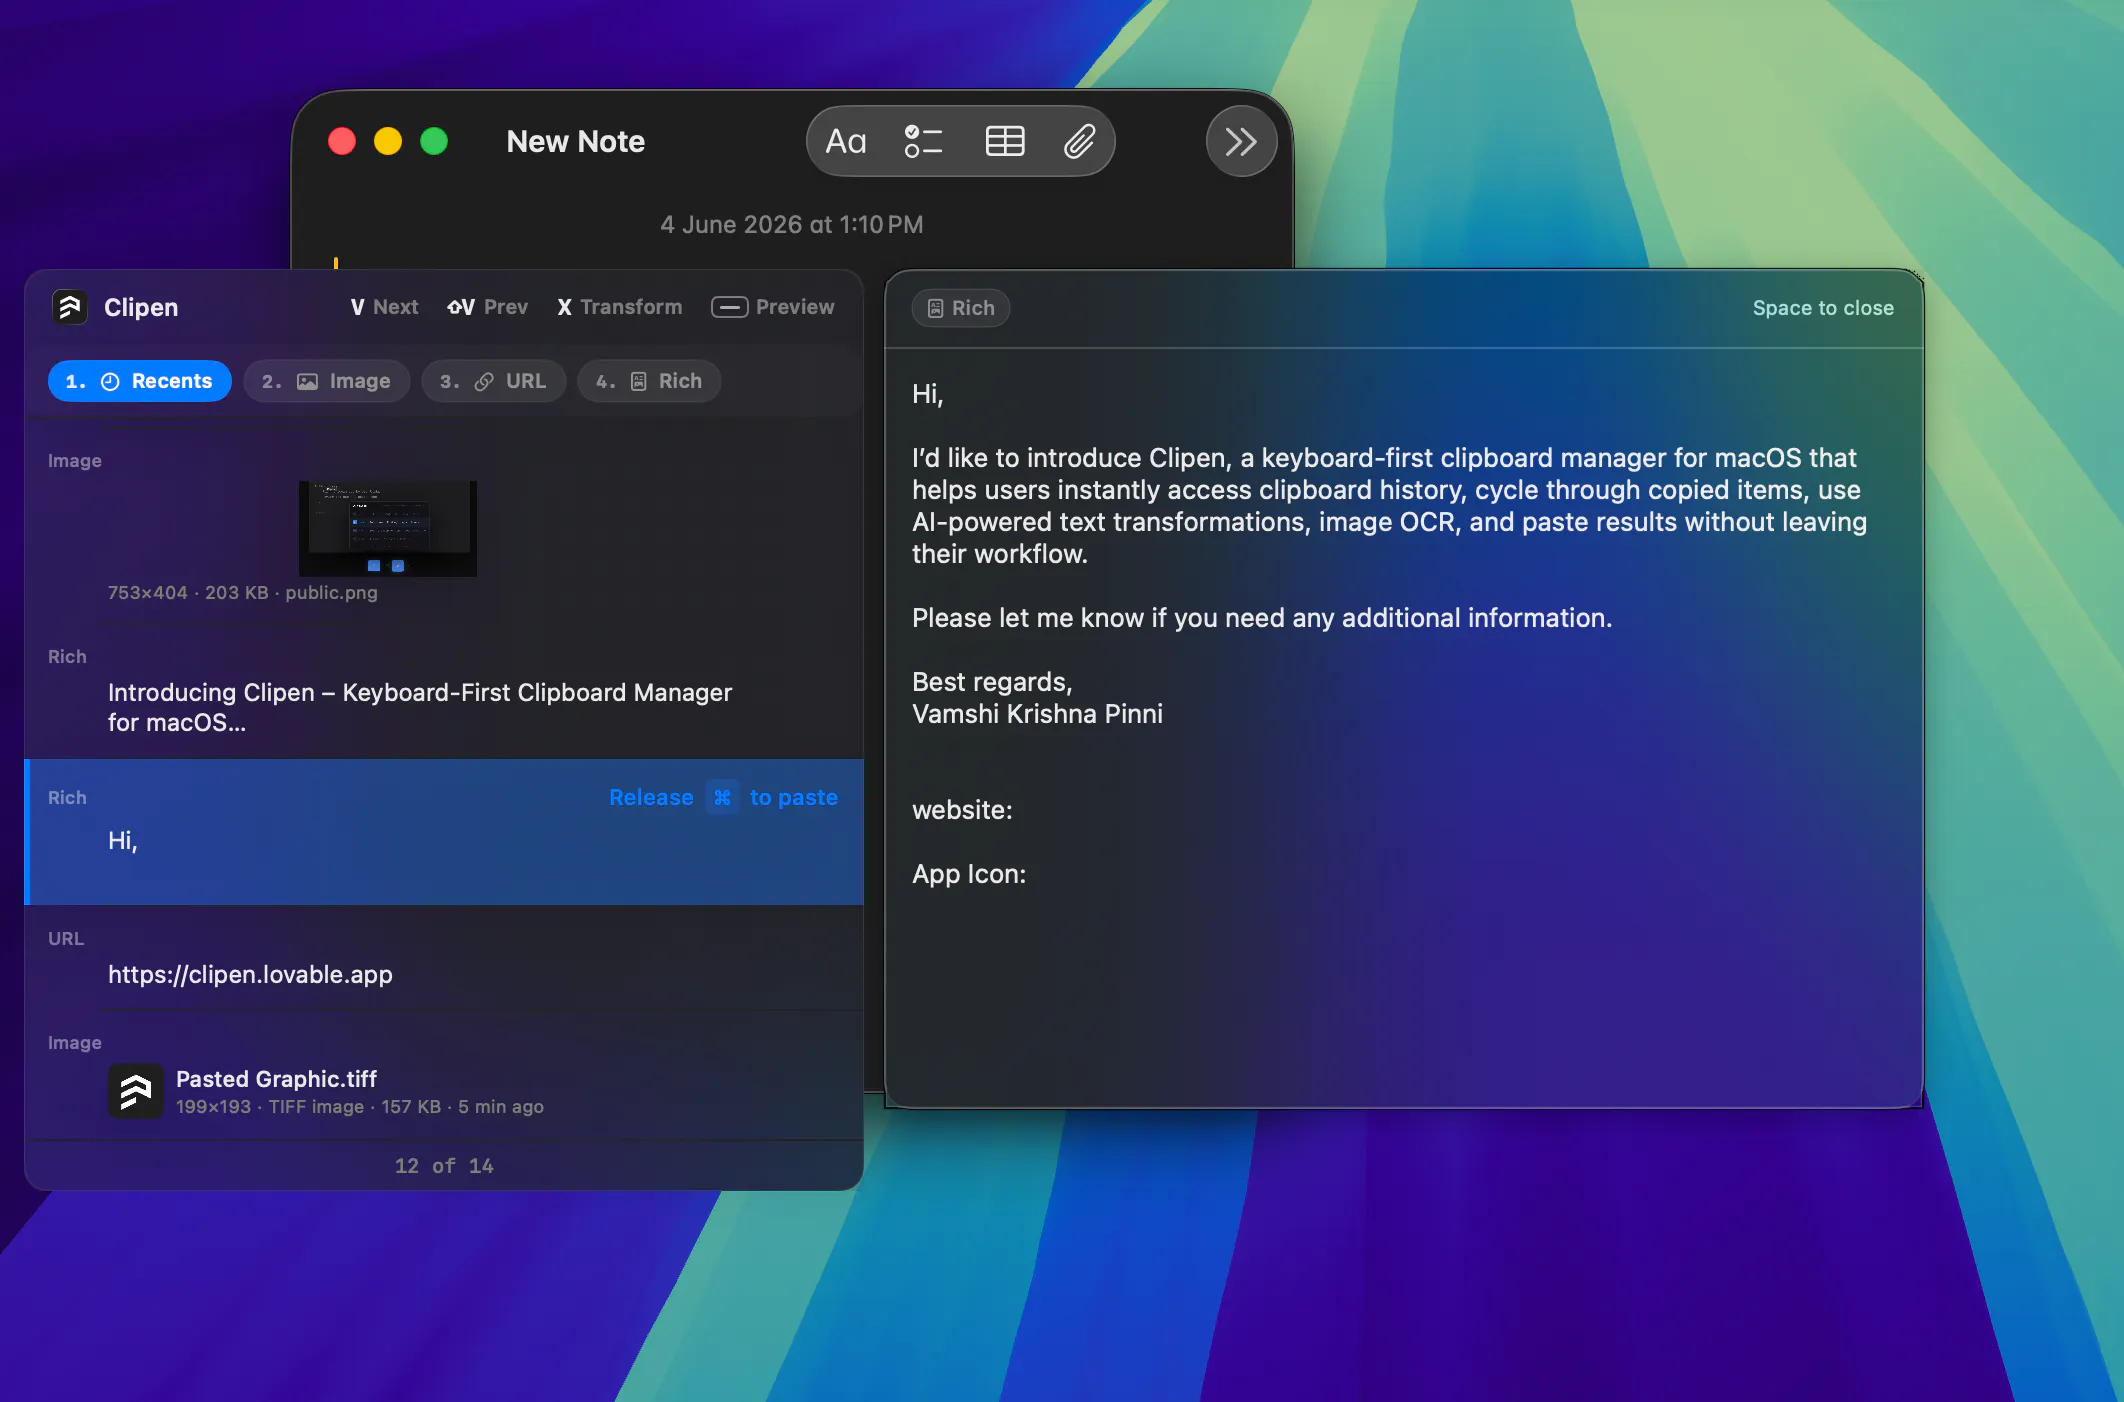Click the Clipen title text
This screenshot has width=2124, height=1402.
(x=141, y=307)
